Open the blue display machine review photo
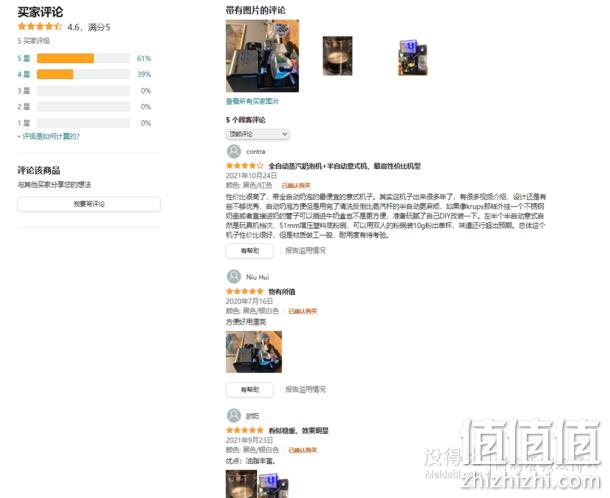Viewport: 610px width, 498px height. (413, 57)
